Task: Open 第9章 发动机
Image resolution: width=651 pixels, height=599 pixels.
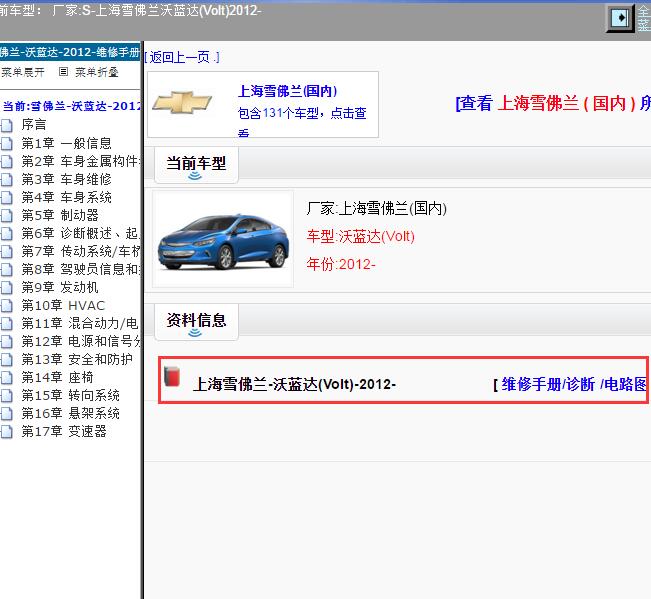Action: pos(60,287)
